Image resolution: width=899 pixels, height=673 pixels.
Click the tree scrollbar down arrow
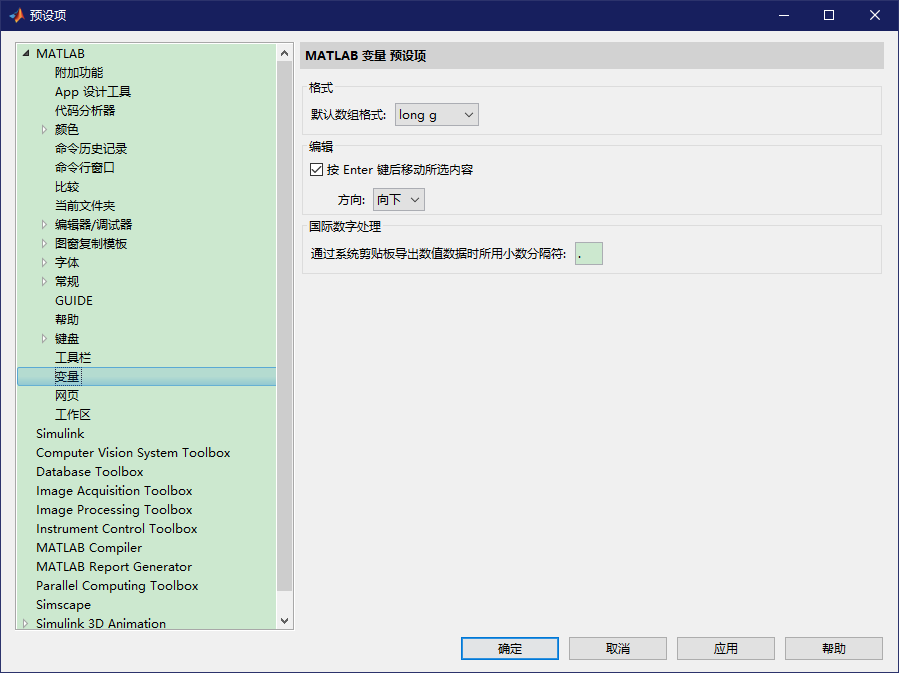pyautogui.click(x=284, y=621)
